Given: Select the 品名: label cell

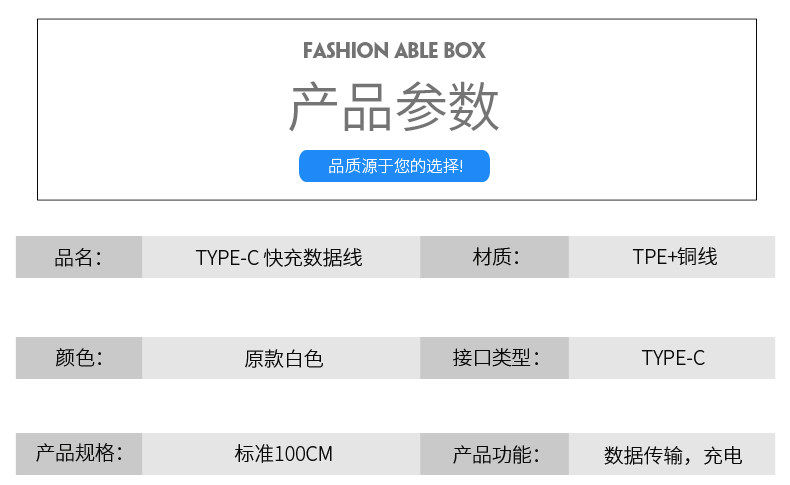Looking at the screenshot, I should (79, 257).
